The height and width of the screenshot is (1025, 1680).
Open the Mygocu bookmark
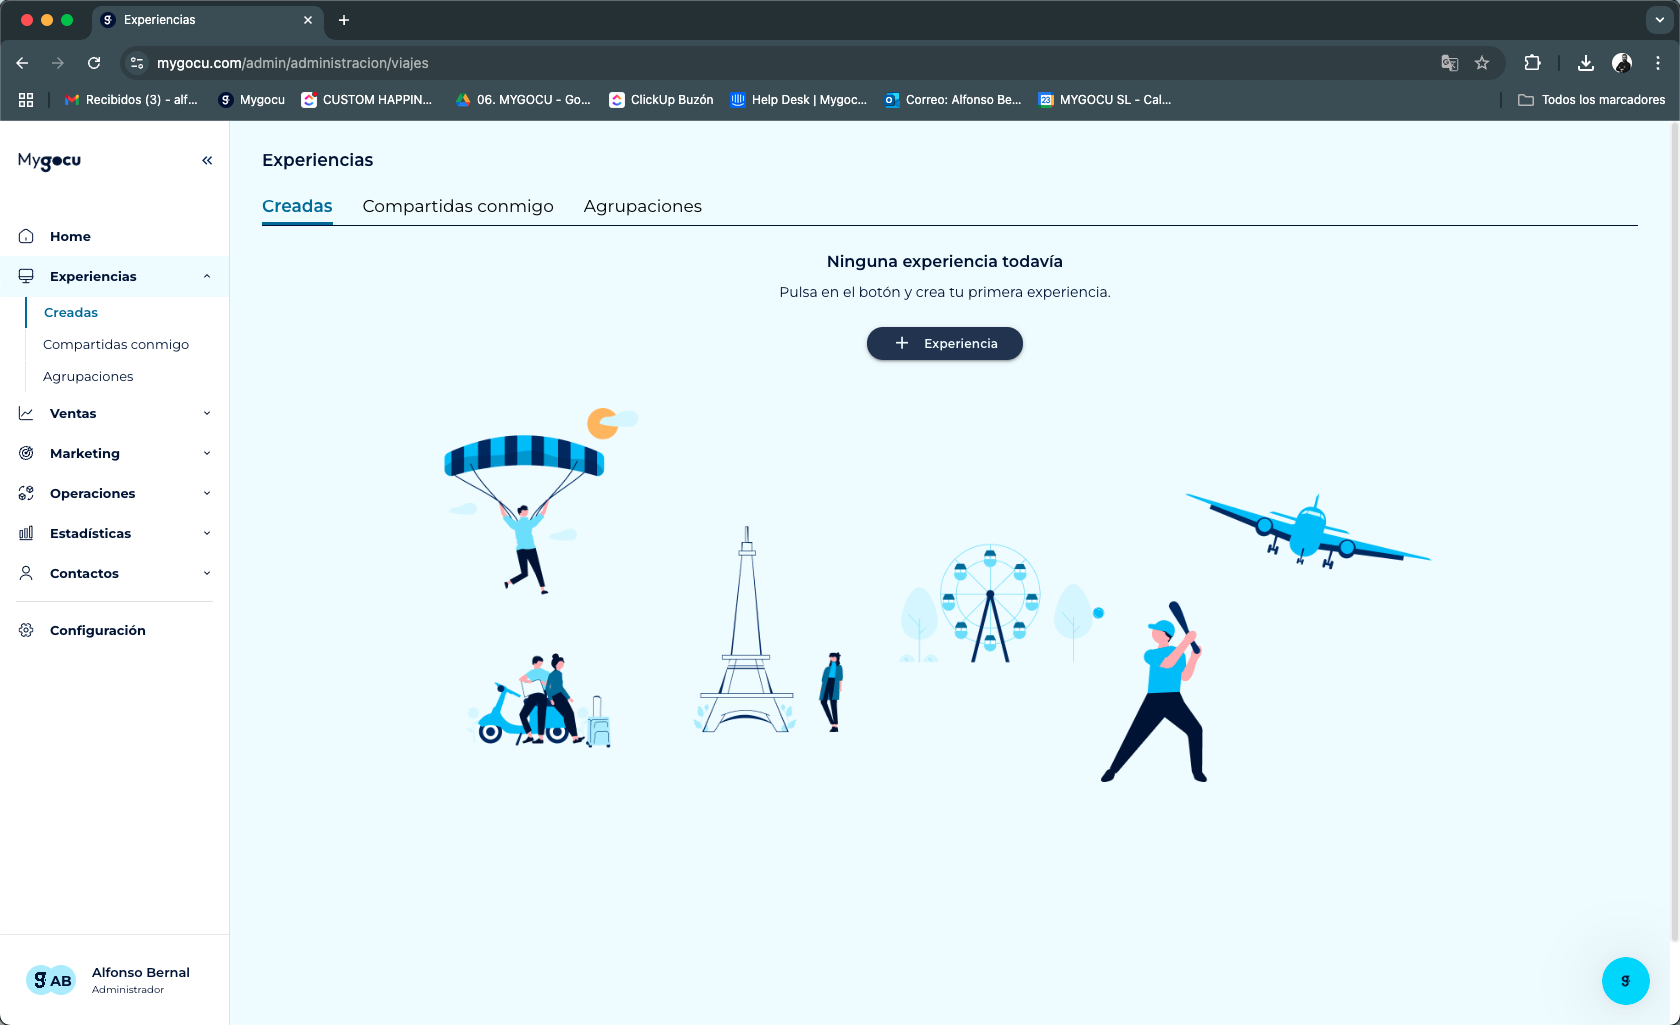(x=252, y=100)
